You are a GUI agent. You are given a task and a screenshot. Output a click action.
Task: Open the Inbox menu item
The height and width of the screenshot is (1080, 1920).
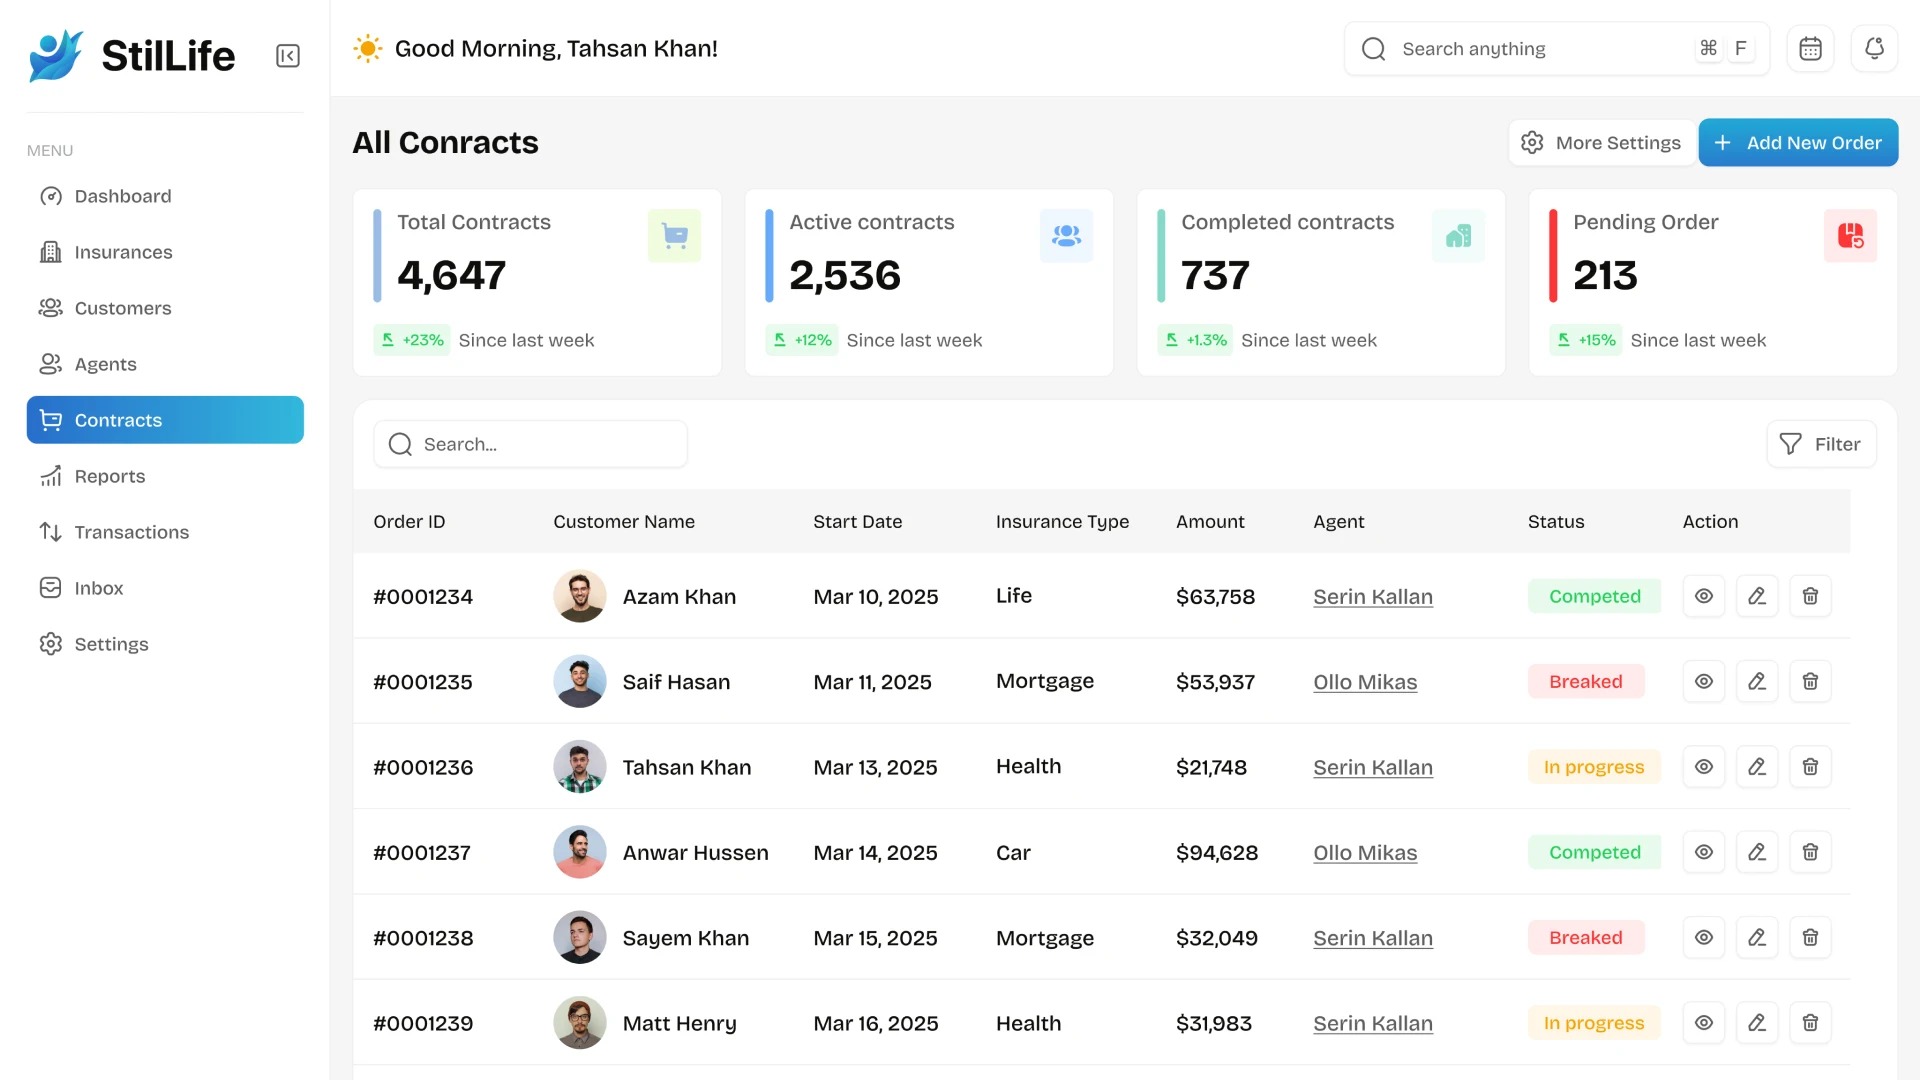(x=98, y=588)
